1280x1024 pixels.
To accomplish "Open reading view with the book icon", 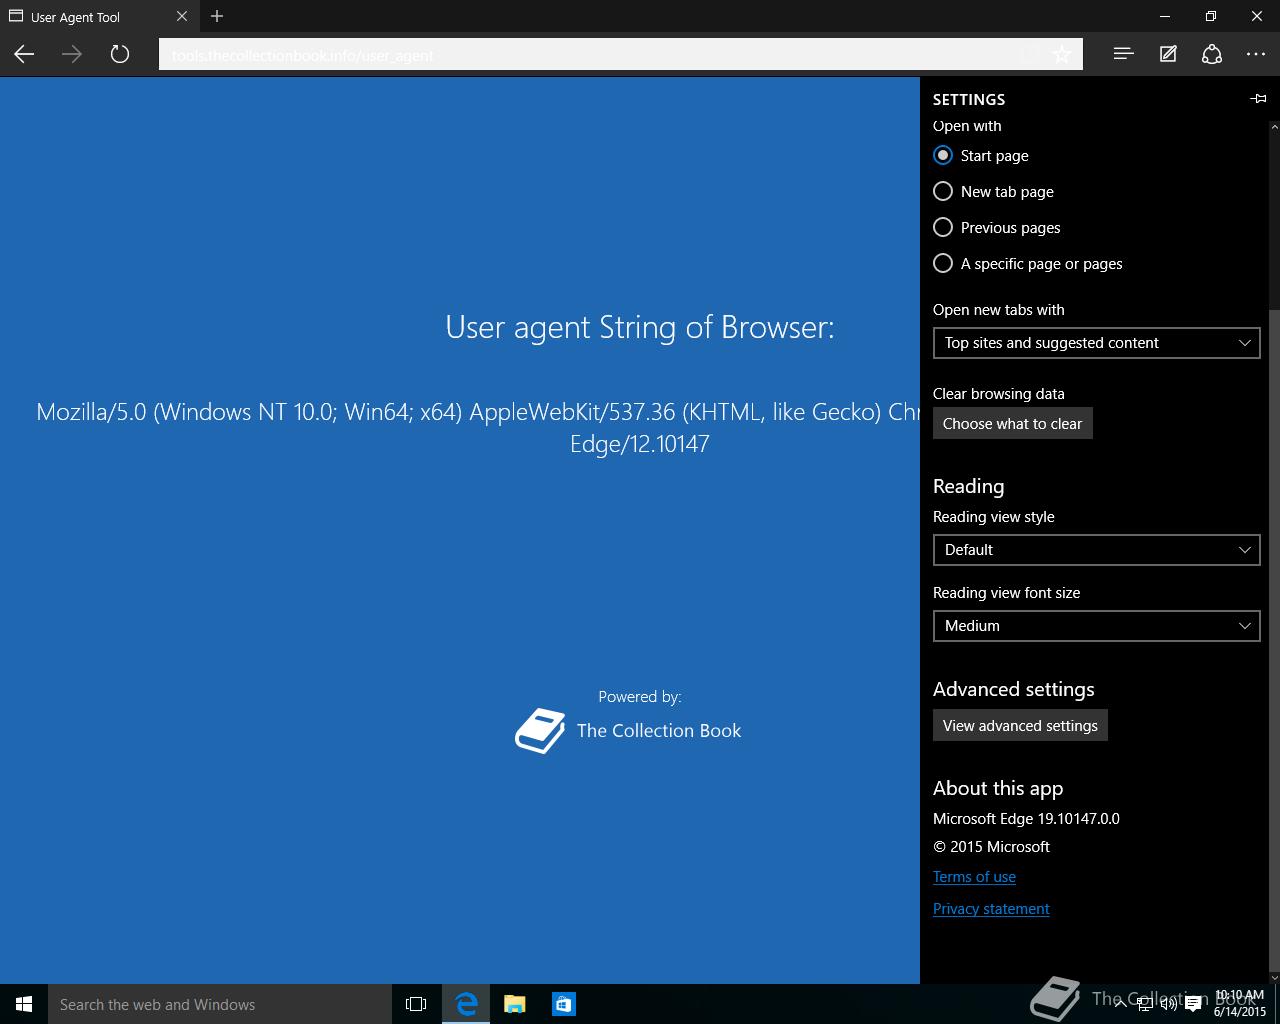I will pos(1030,55).
